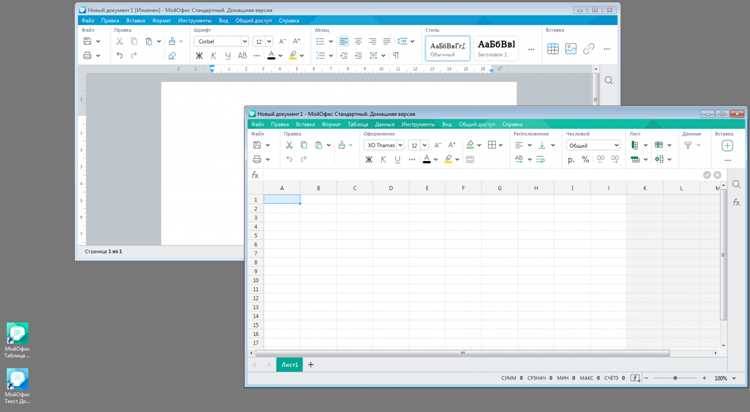Toggle italic К in spreadsheet toolbar

[x=383, y=159]
